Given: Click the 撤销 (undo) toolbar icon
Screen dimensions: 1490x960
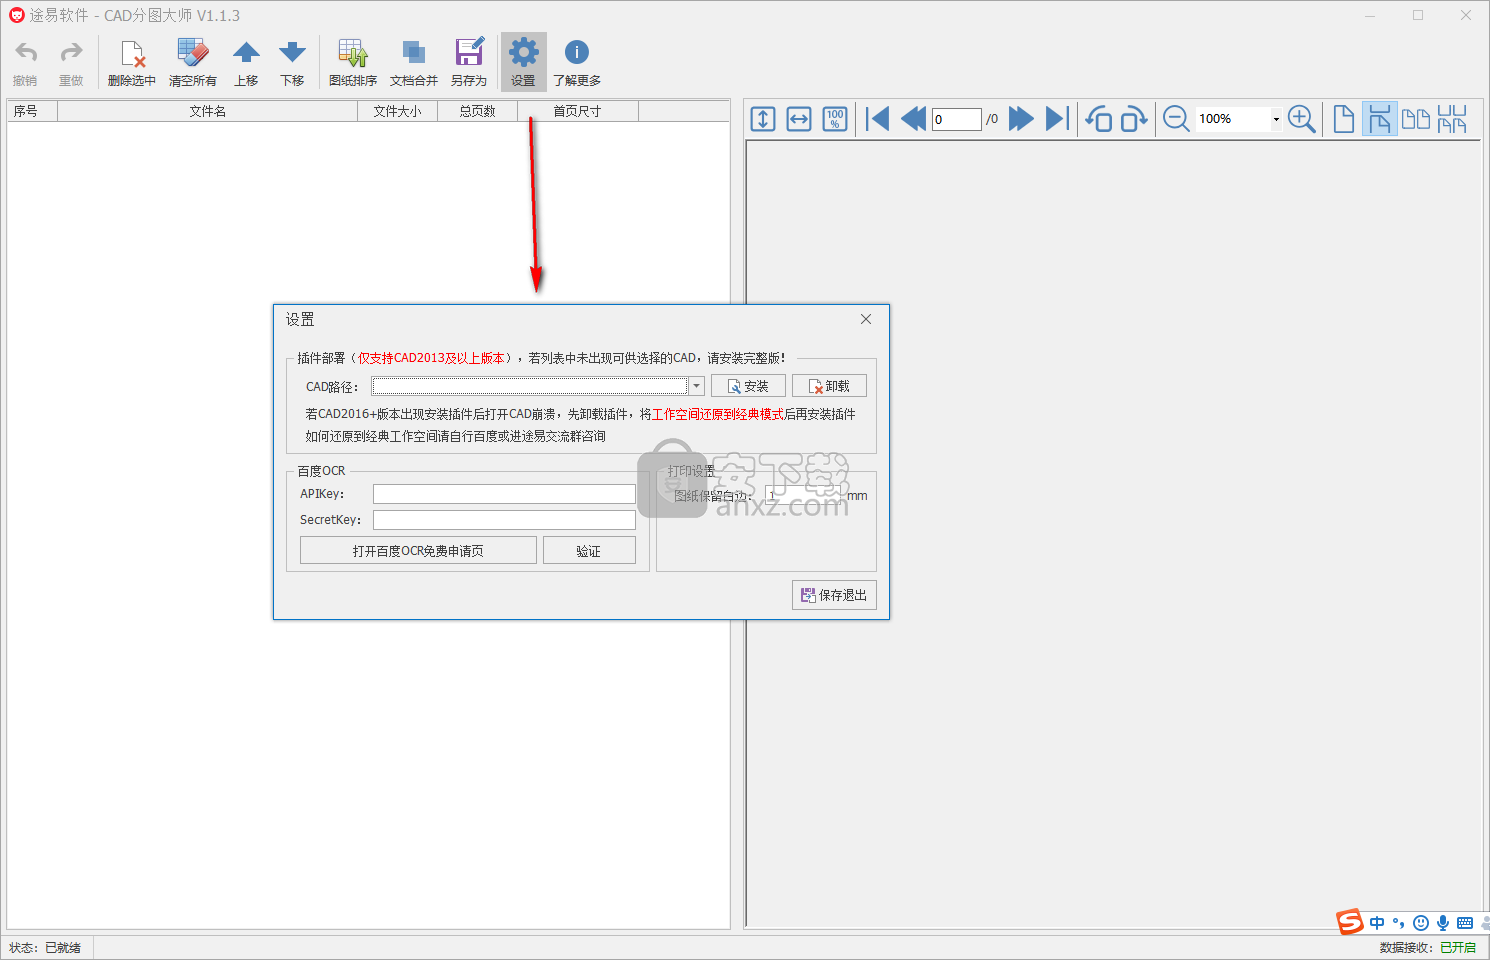Looking at the screenshot, I should 25,63.
